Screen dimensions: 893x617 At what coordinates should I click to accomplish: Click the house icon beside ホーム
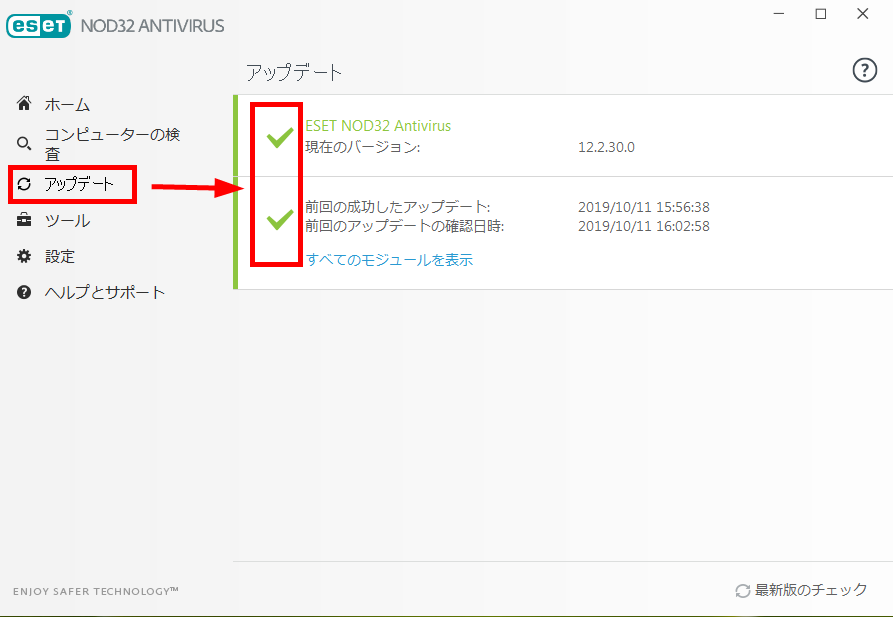(24, 103)
